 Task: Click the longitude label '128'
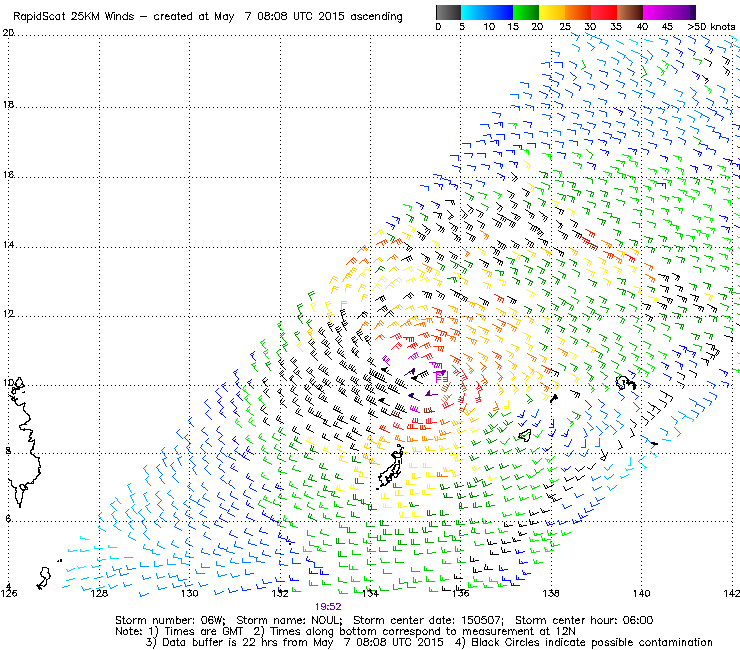(99, 593)
